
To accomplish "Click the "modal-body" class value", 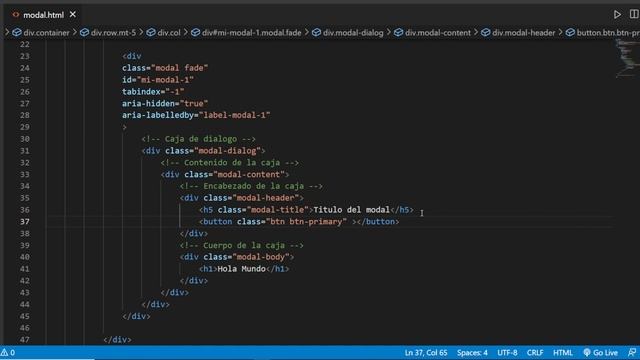I will pyautogui.click(x=261, y=258).
